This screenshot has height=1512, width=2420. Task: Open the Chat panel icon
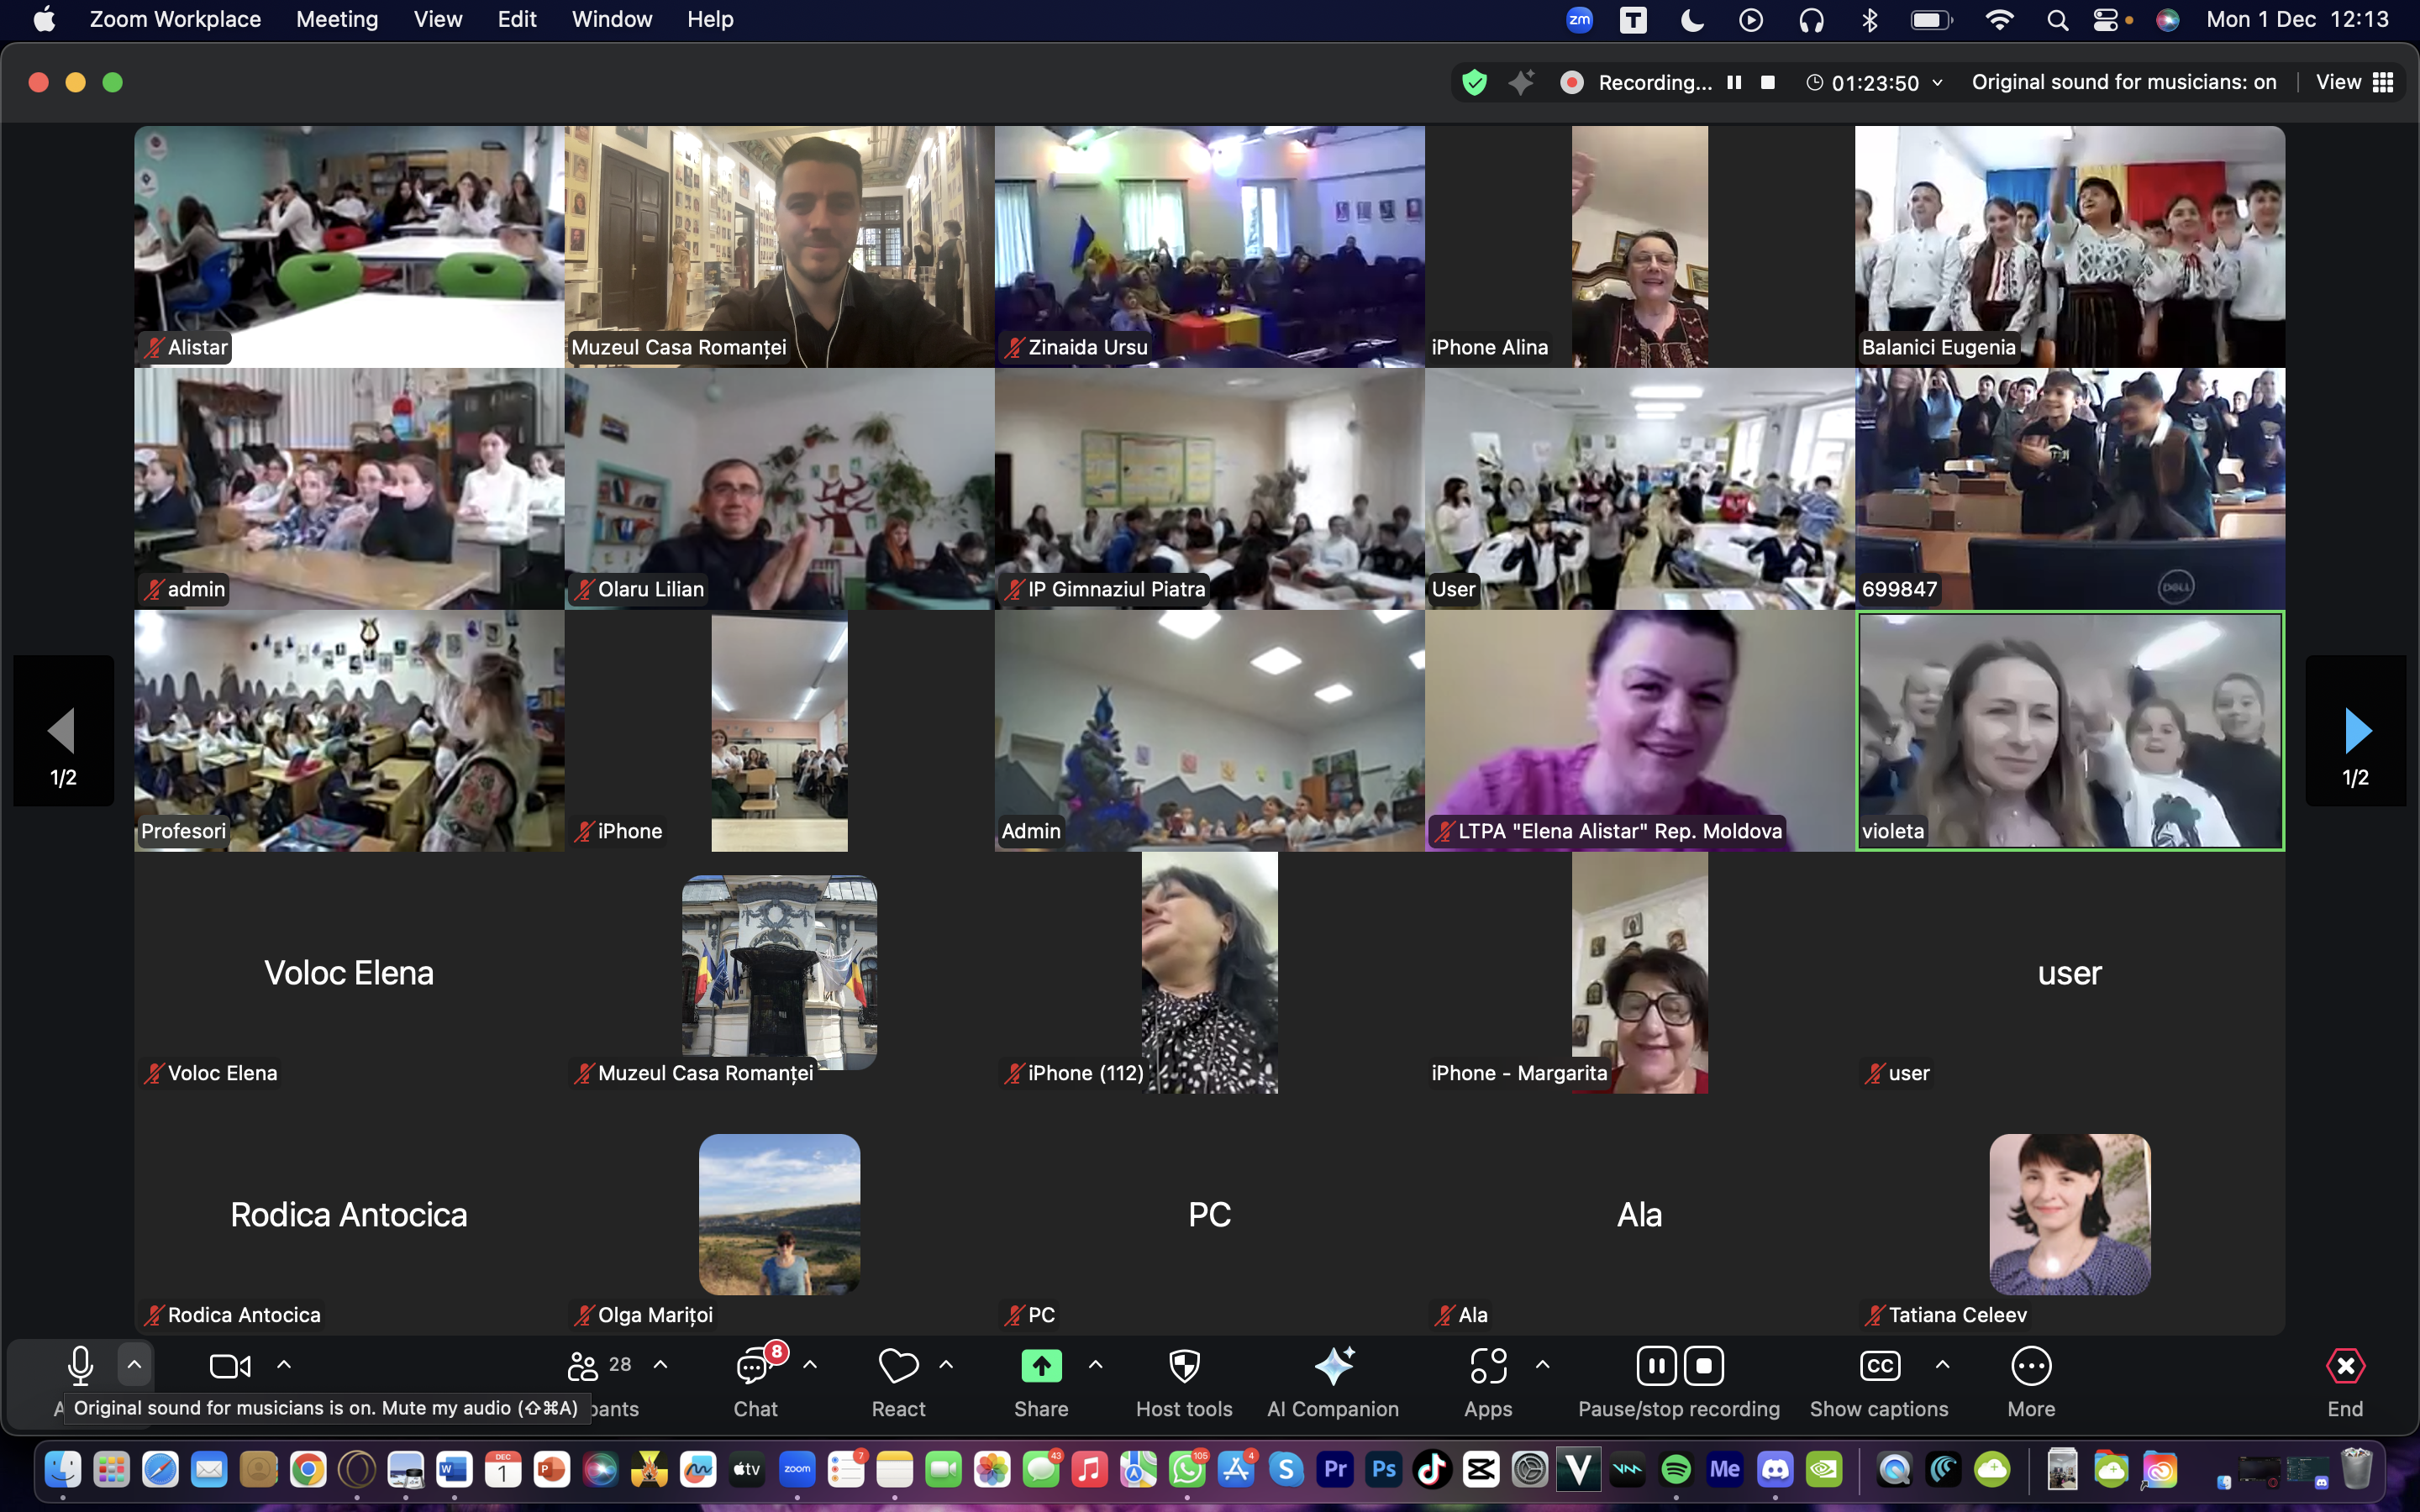pyautogui.click(x=753, y=1367)
